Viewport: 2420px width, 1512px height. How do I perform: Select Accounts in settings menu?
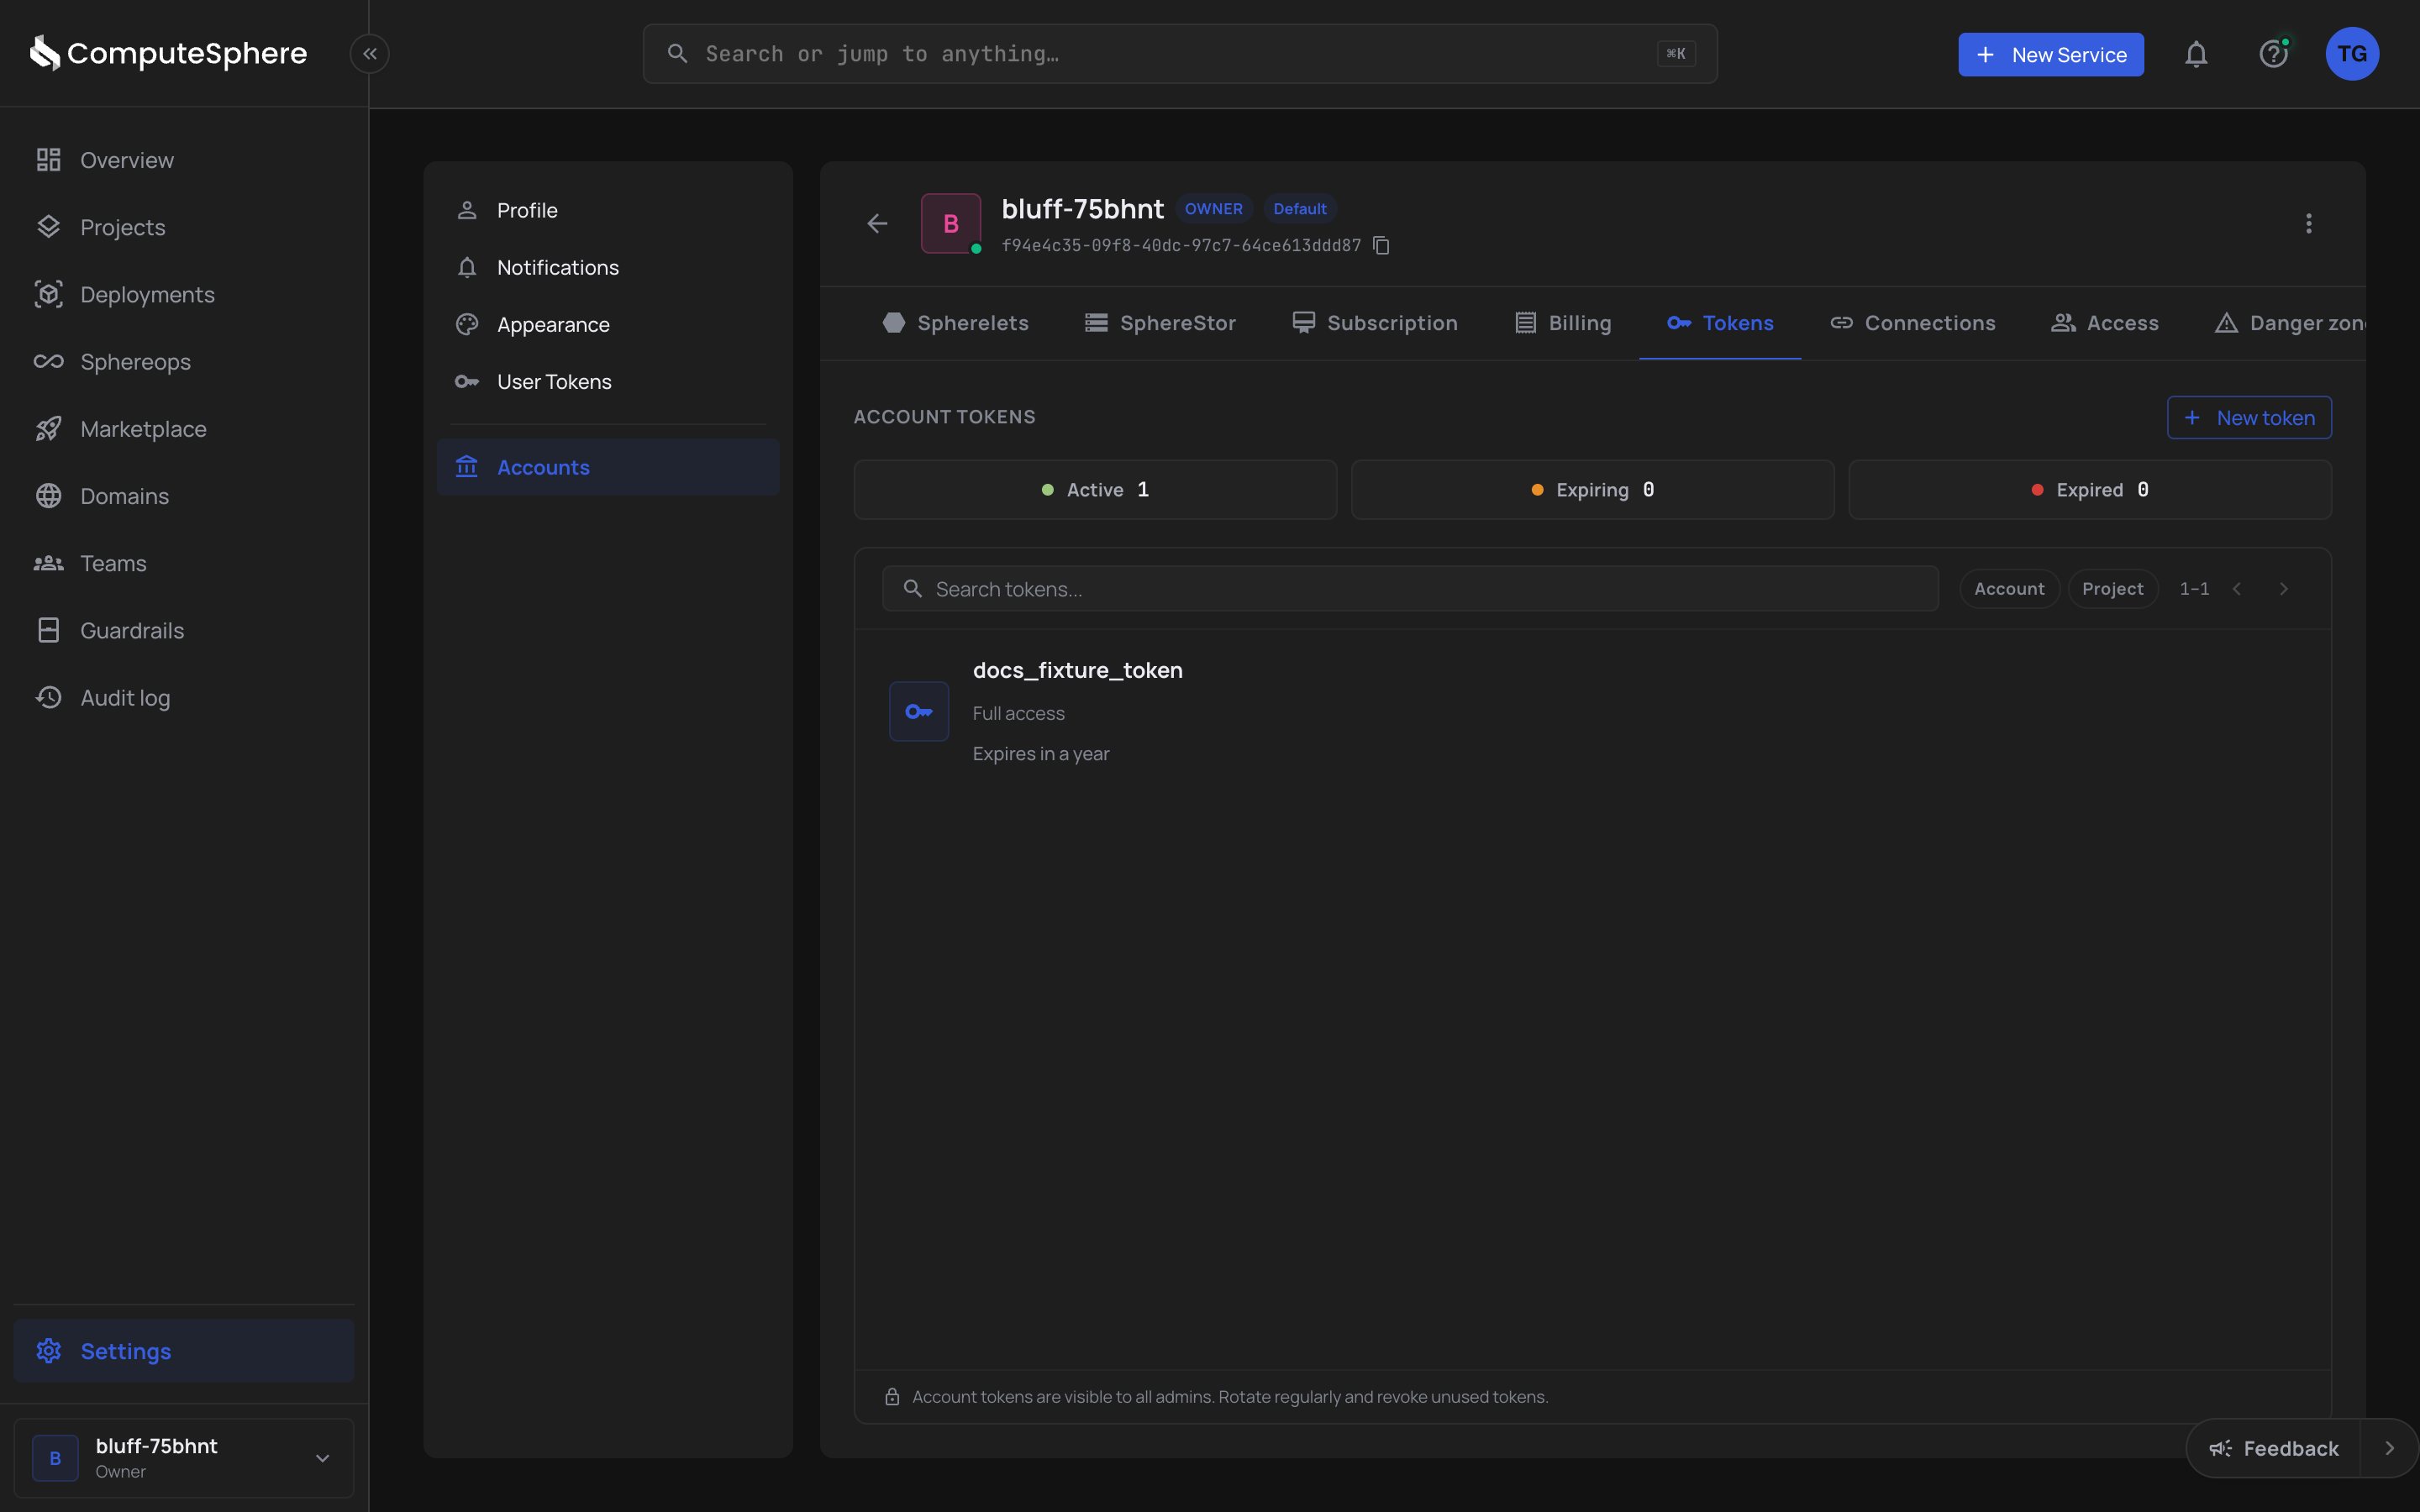(608, 467)
